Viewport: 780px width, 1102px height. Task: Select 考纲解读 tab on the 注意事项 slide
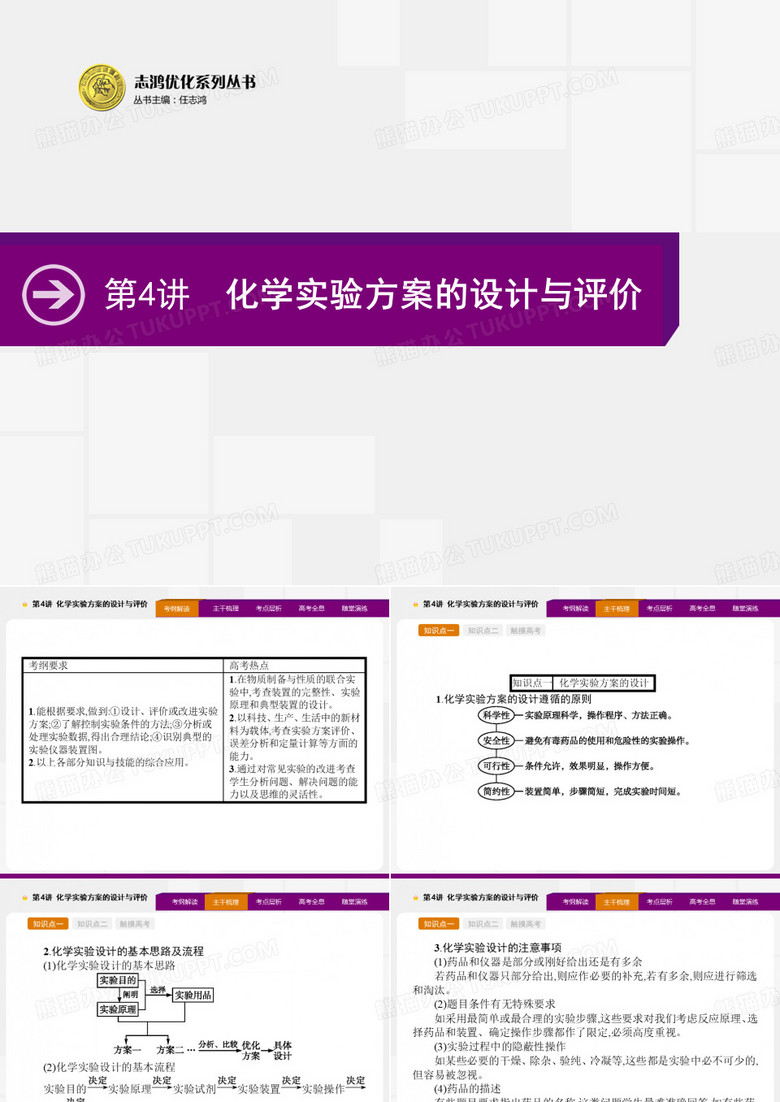[x=576, y=902]
